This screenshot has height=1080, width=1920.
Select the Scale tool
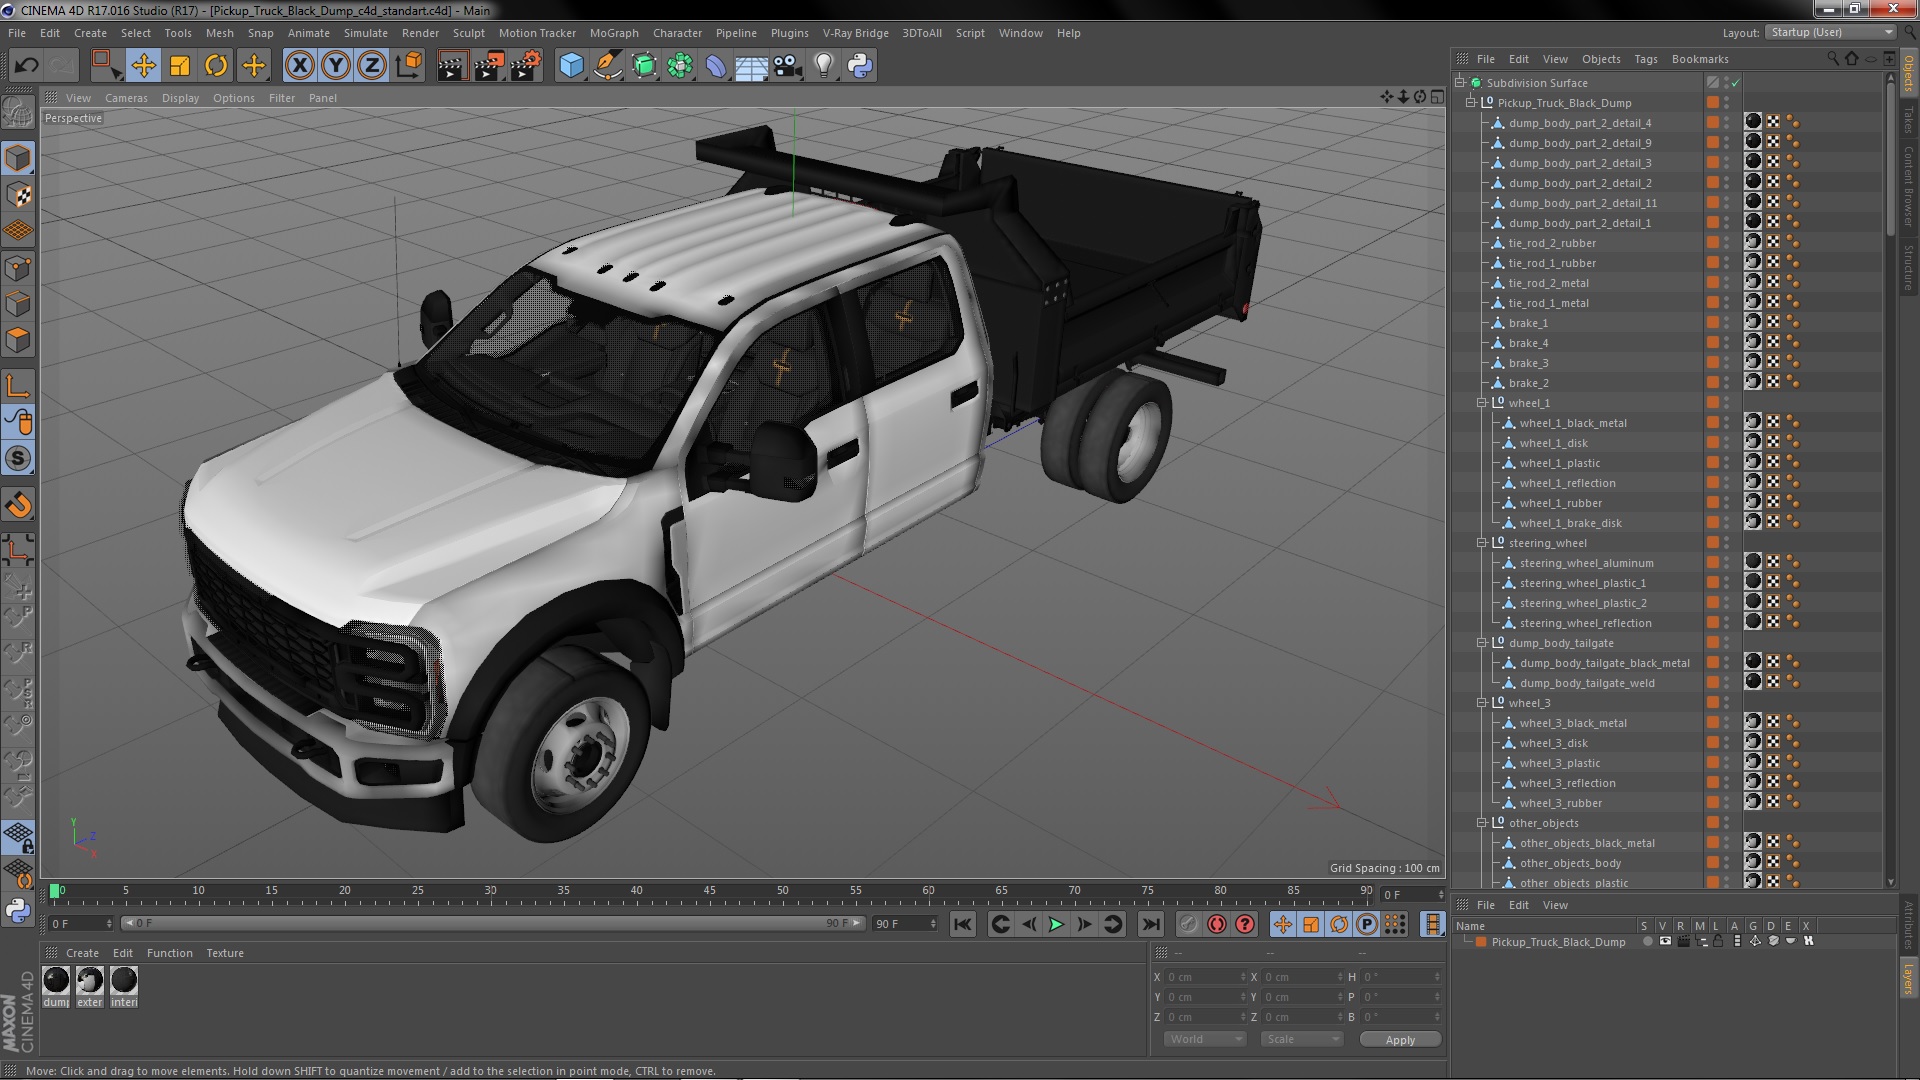[180, 66]
